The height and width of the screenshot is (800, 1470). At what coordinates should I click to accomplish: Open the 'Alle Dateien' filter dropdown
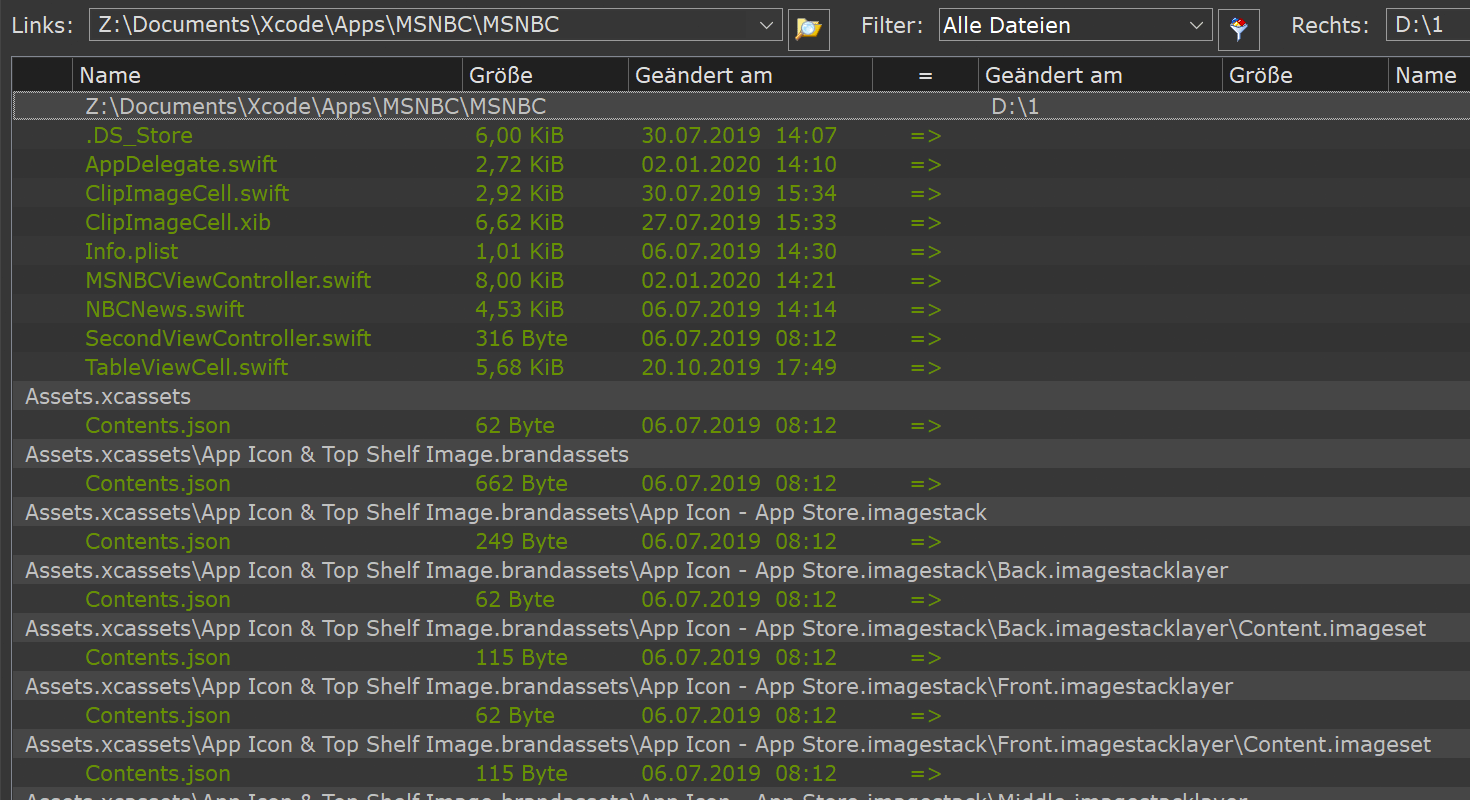(x=1076, y=25)
